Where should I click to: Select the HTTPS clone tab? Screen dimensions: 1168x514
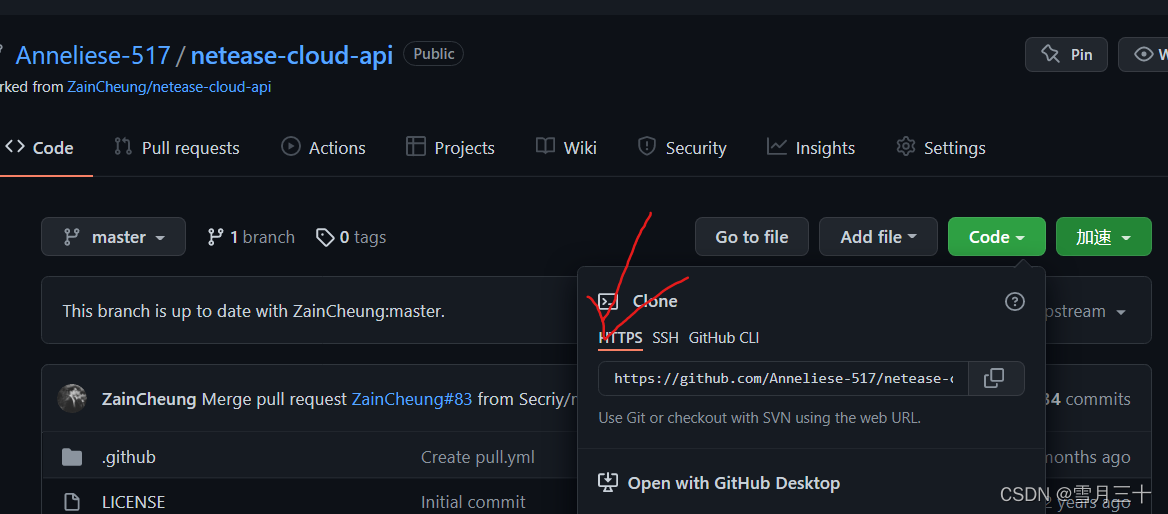tap(620, 337)
